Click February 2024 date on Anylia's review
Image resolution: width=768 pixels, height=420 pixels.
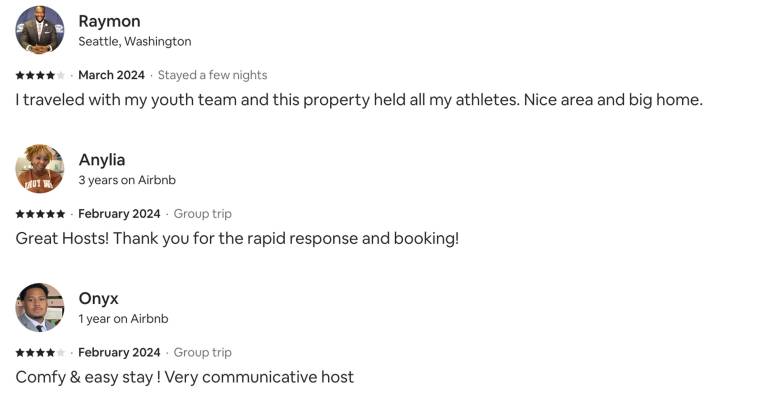pyautogui.click(x=119, y=214)
